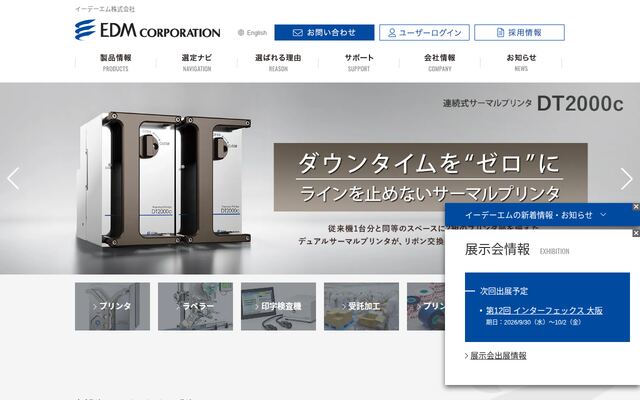Click the 展示会情報 EXHIBITION heading

[517, 249]
